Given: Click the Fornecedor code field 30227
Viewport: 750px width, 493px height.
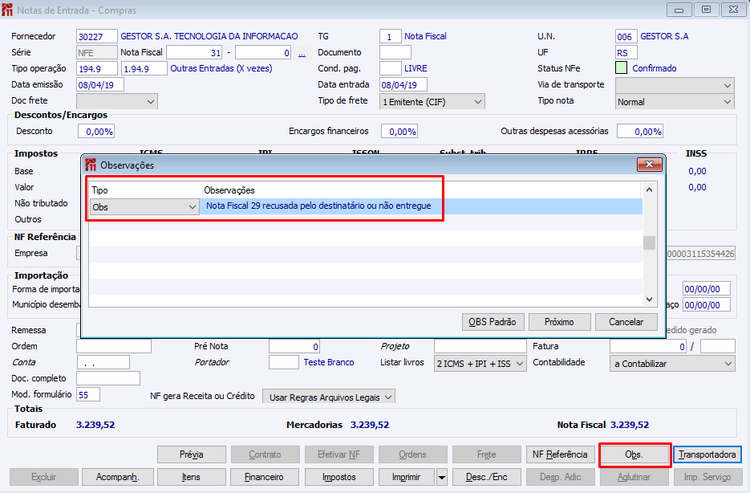Looking at the screenshot, I should (97, 36).
